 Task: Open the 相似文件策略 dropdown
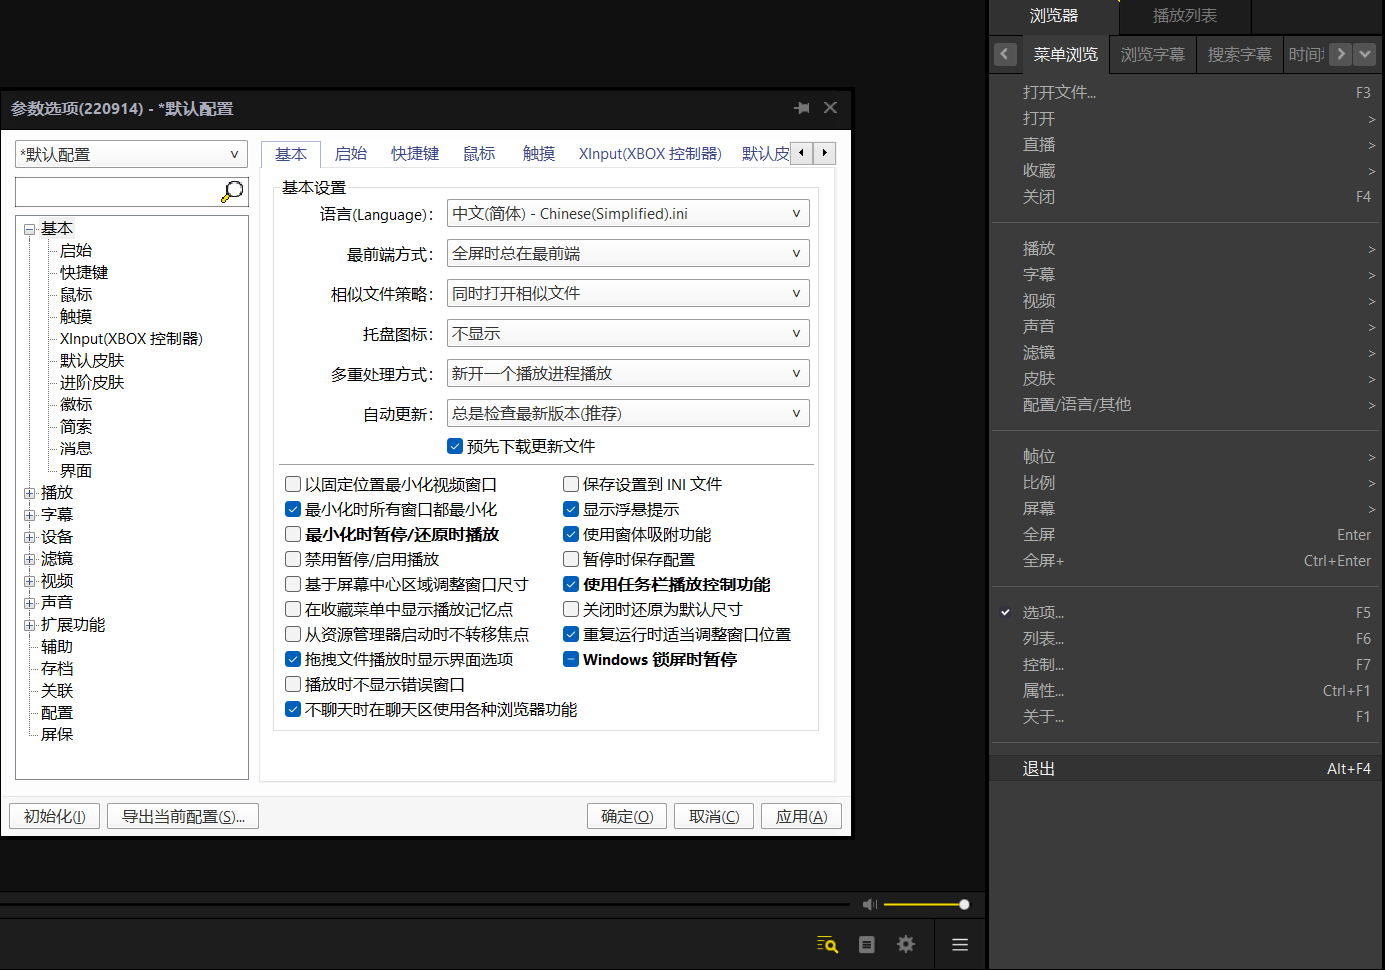point(628,294)
